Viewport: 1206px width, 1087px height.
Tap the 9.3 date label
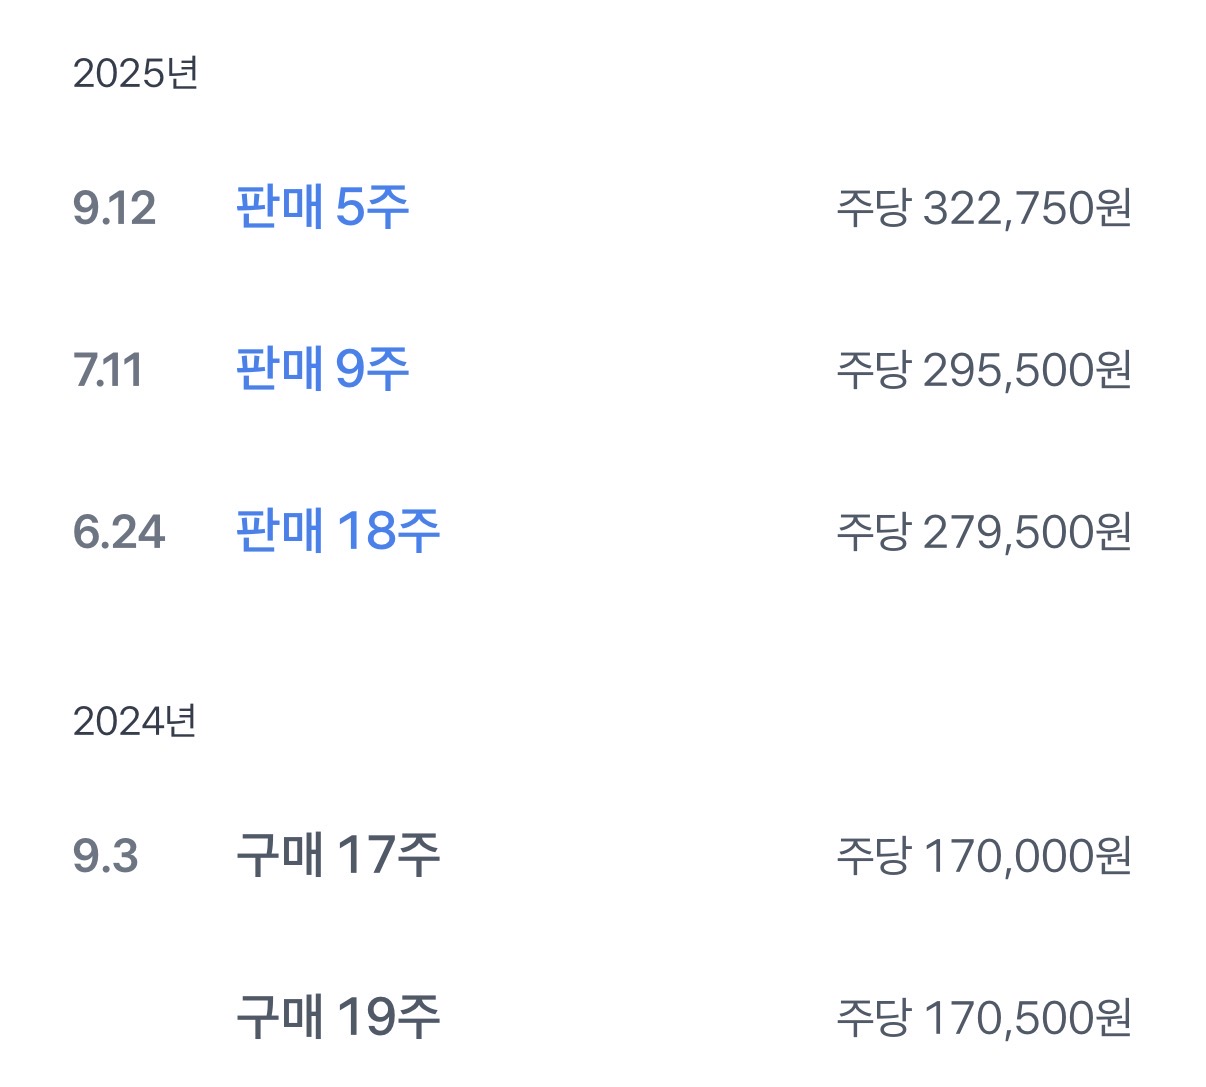(105, 856)
